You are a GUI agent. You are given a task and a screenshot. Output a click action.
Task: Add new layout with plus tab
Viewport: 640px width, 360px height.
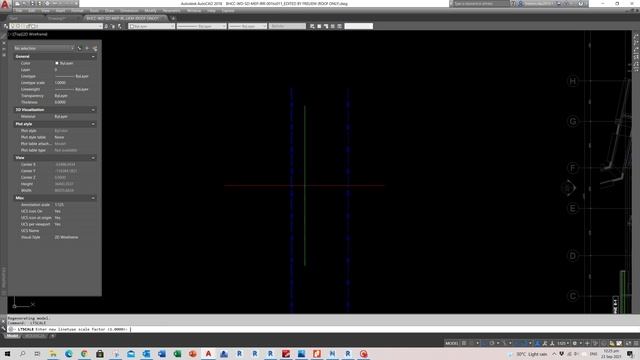[53, 336]
